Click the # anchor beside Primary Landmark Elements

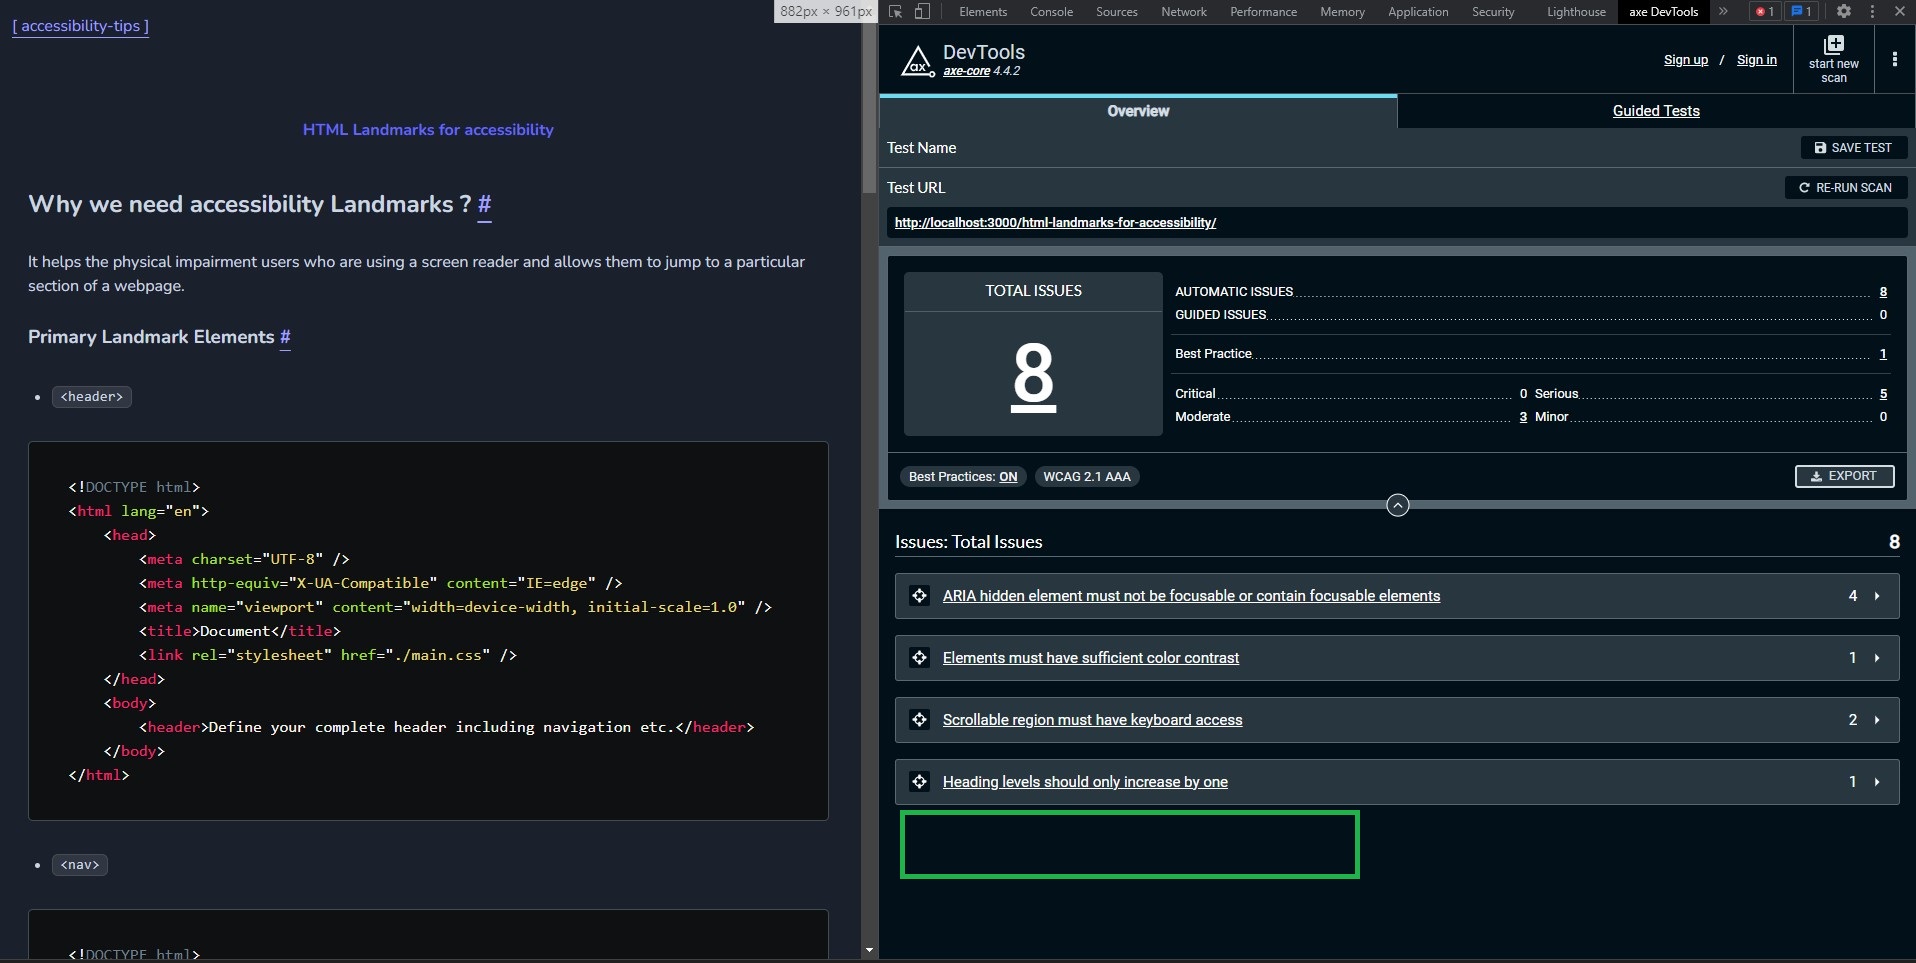(x=285, y=337)
